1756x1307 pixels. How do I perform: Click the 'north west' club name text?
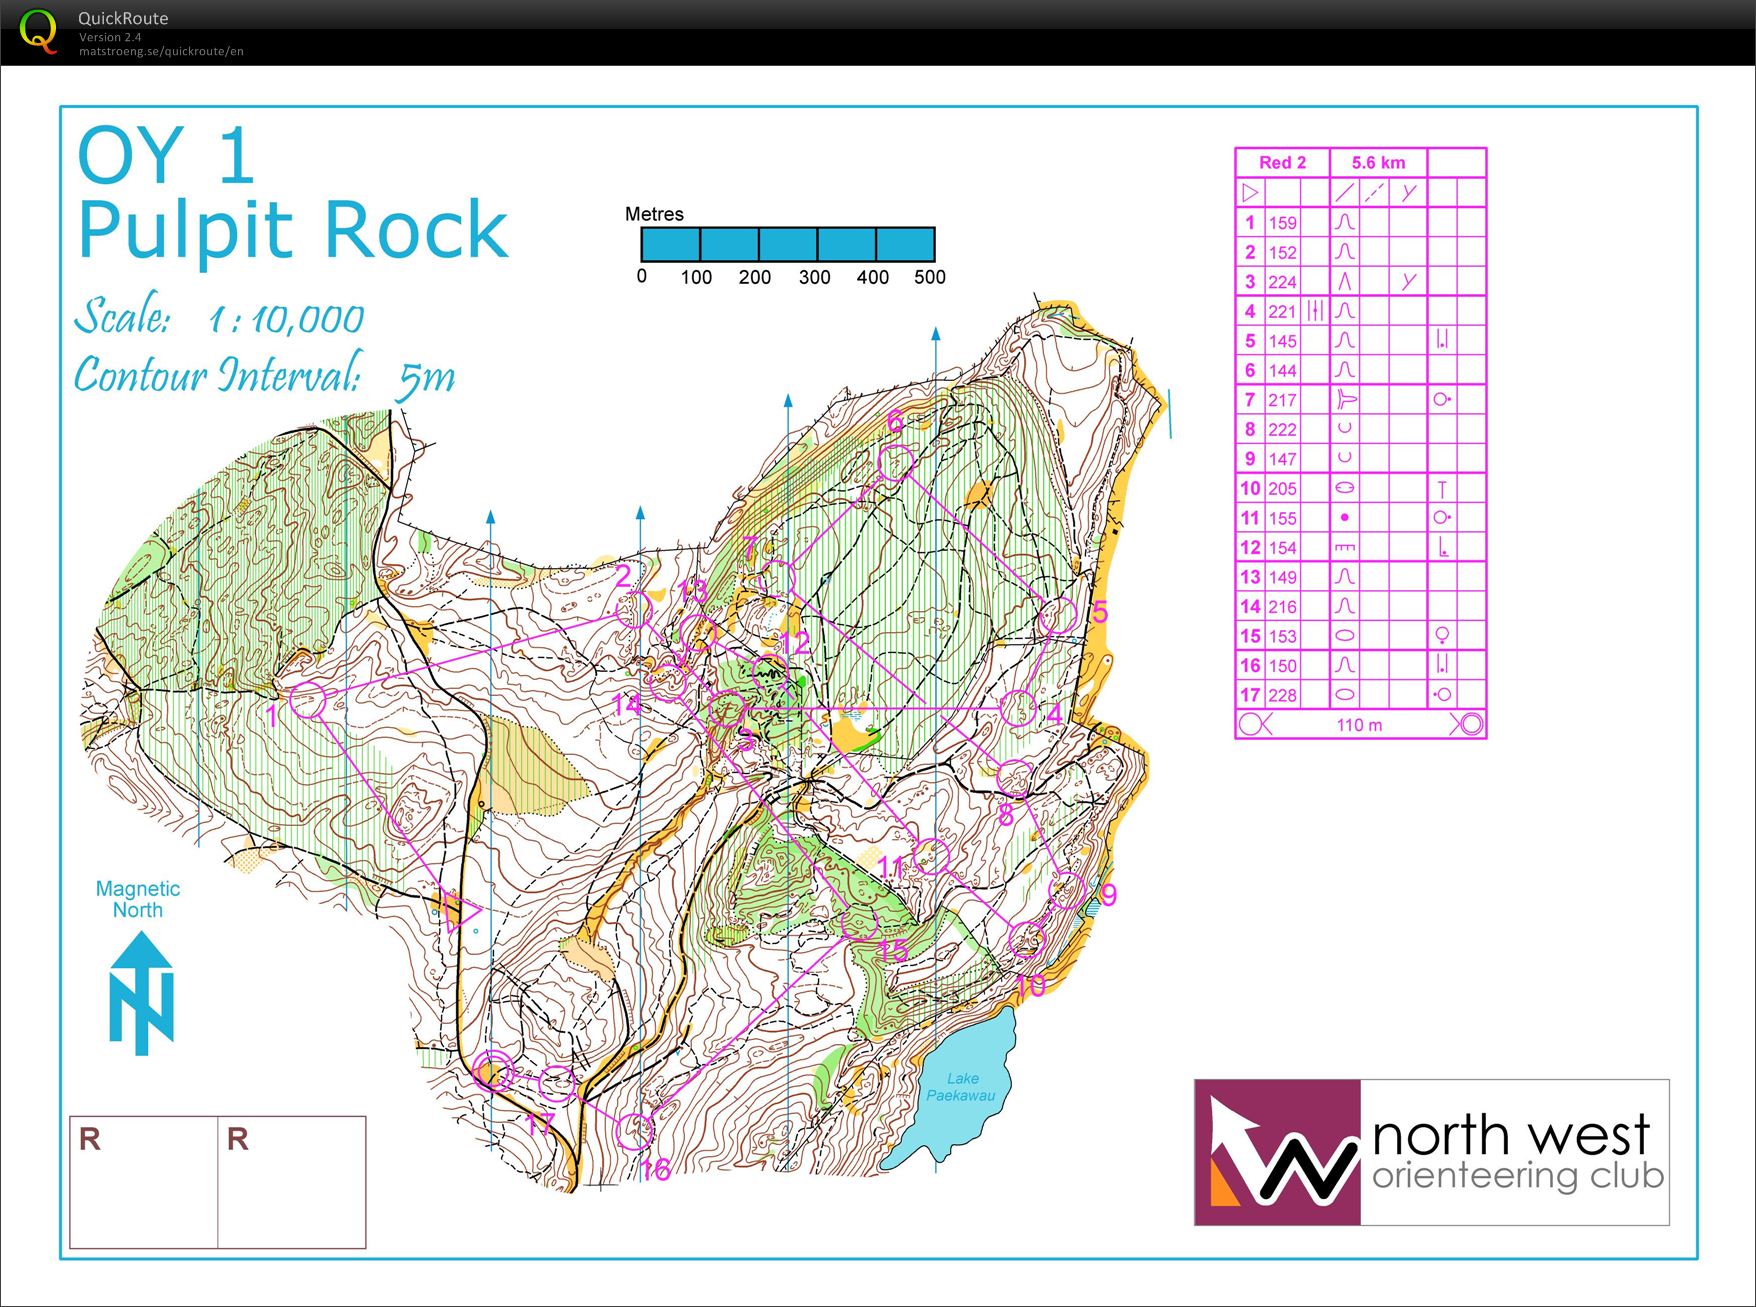[x=1511, y=1135]
